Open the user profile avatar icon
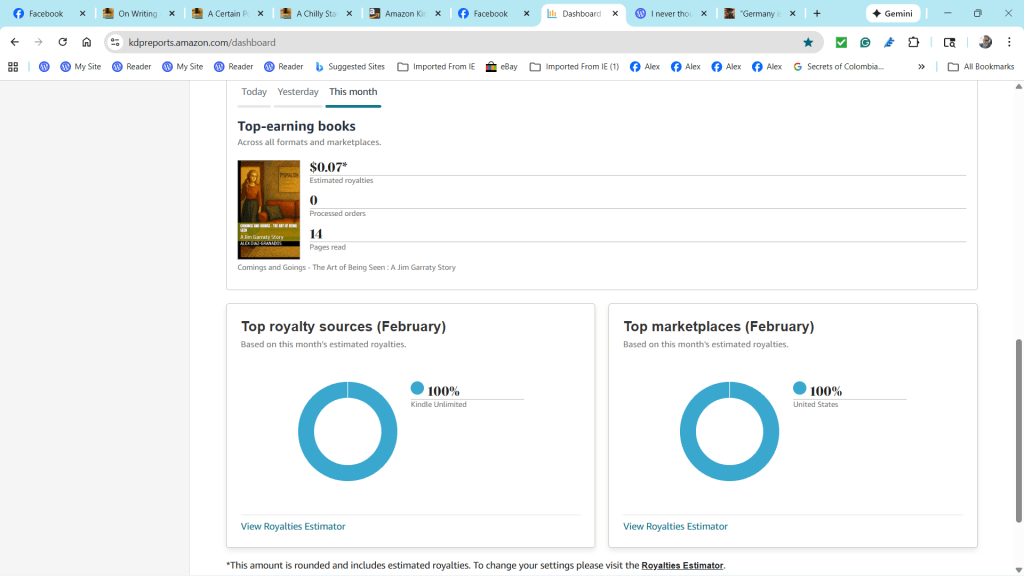This screenshot has width=1024, height=576. [985, 42]
